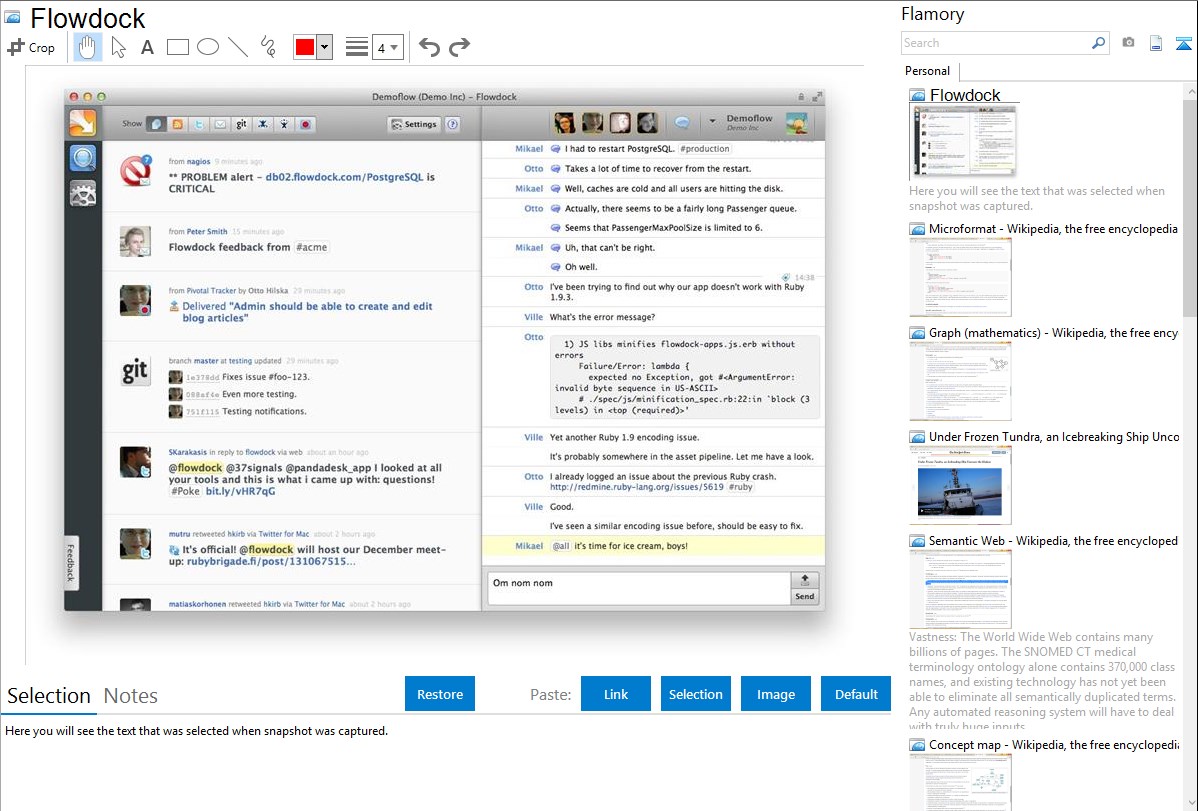The width and height of the screenshot is (1198, 811).
Task: Click the Restore button
Action: 440,694
